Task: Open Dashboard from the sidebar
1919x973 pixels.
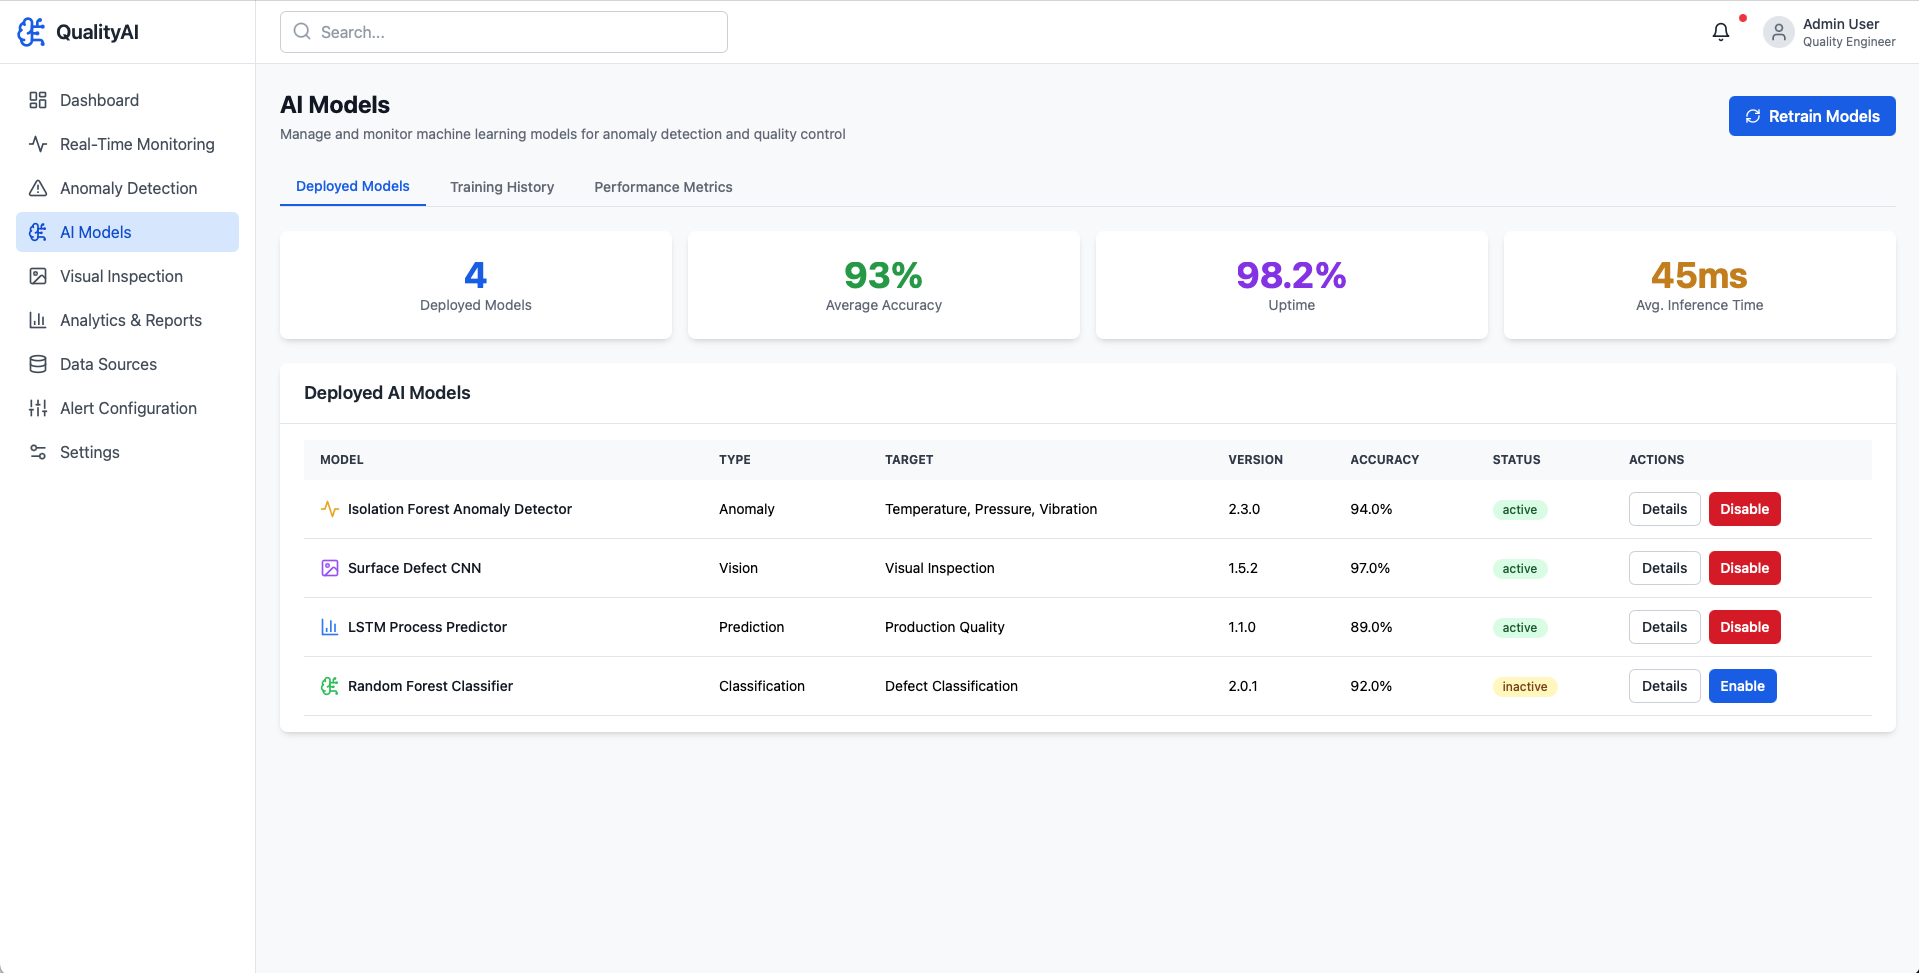Action: point(99,100)
